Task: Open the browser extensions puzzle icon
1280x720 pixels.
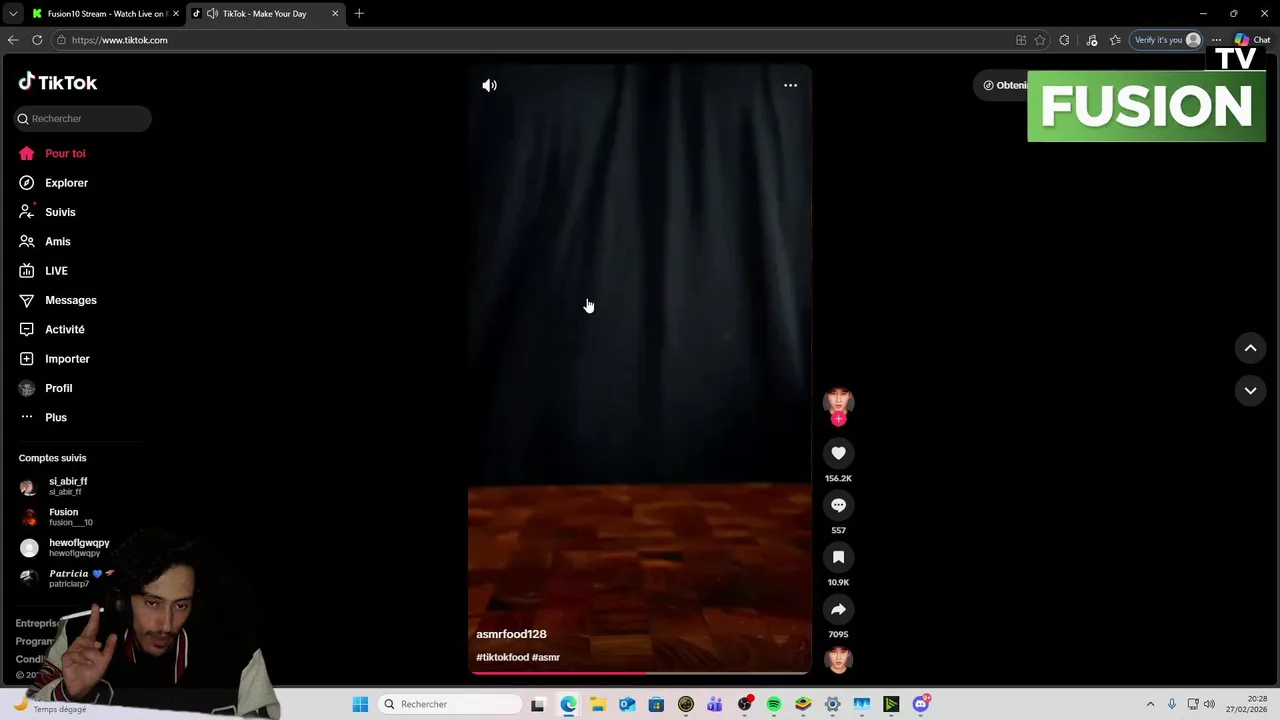Action: tap(1064, 40)
